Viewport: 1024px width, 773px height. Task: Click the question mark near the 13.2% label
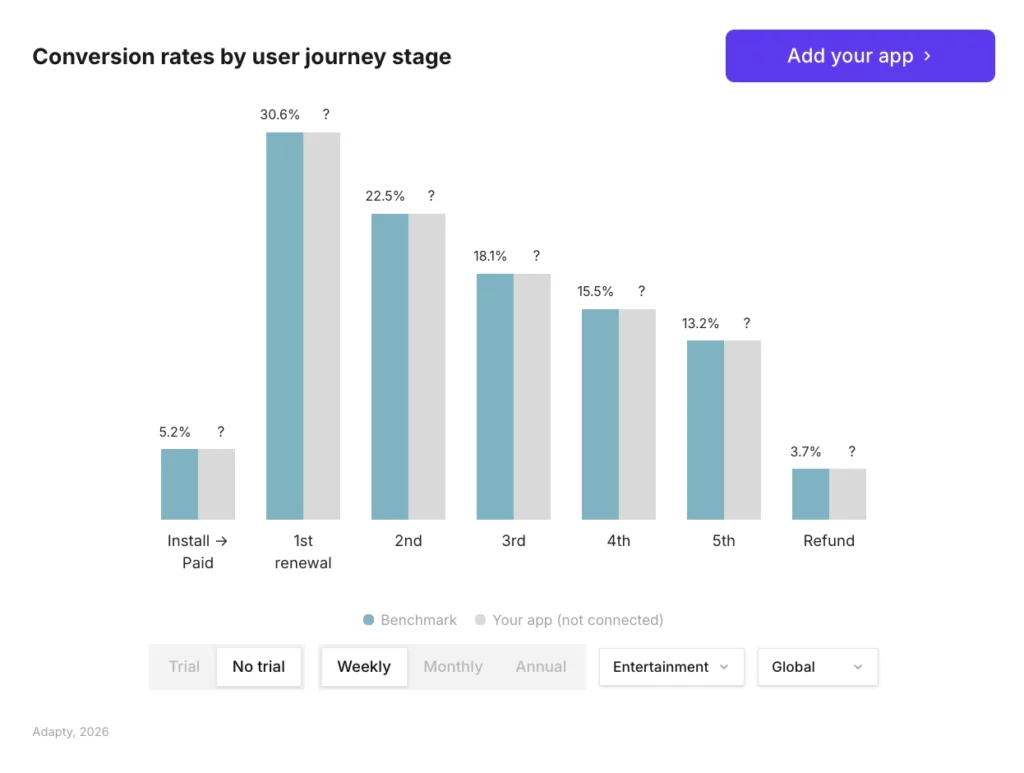[746, 323]
